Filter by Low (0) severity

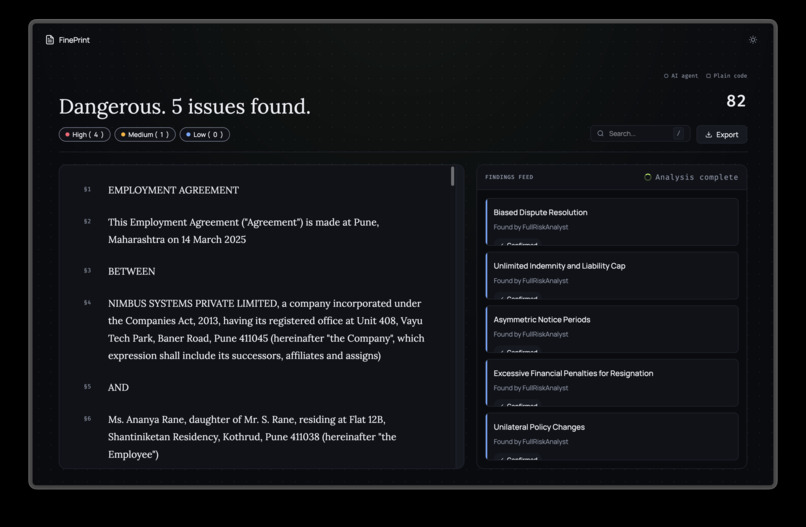(205, 135)
